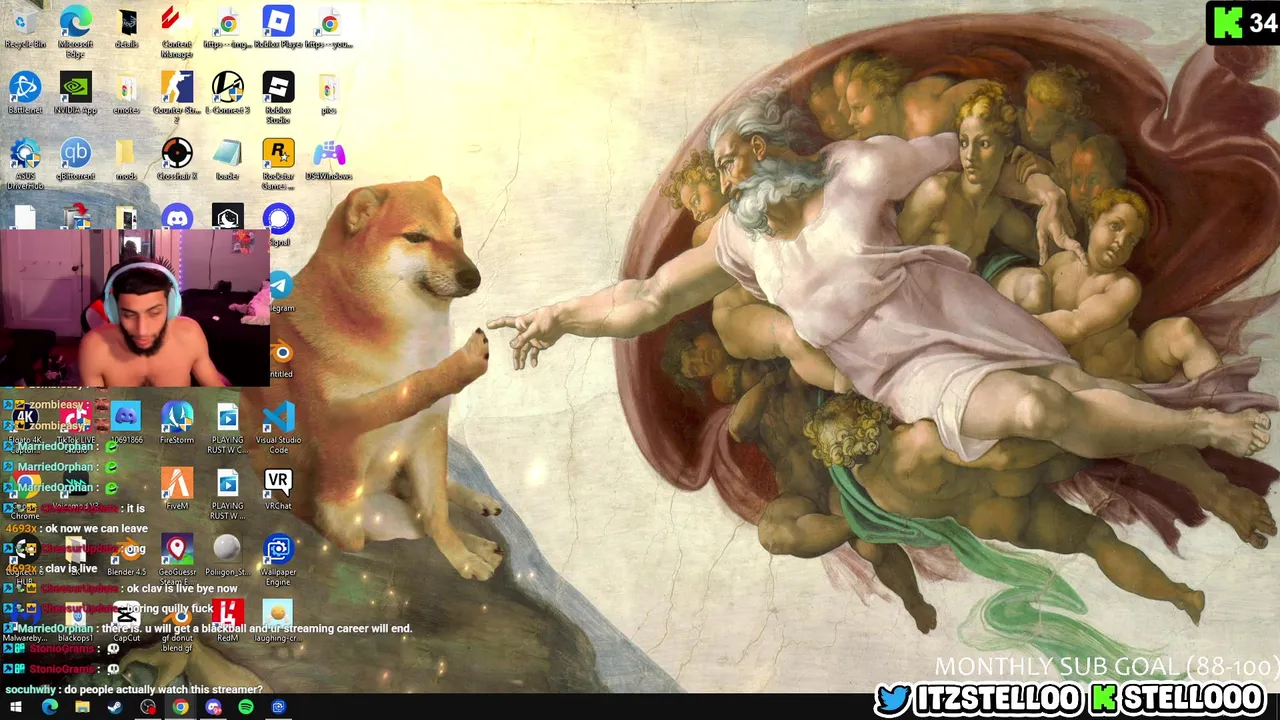The height and width of the screenshot is (720, 1280).
Task: Select the 'loader' notepad file
Action: coord(228,160)
